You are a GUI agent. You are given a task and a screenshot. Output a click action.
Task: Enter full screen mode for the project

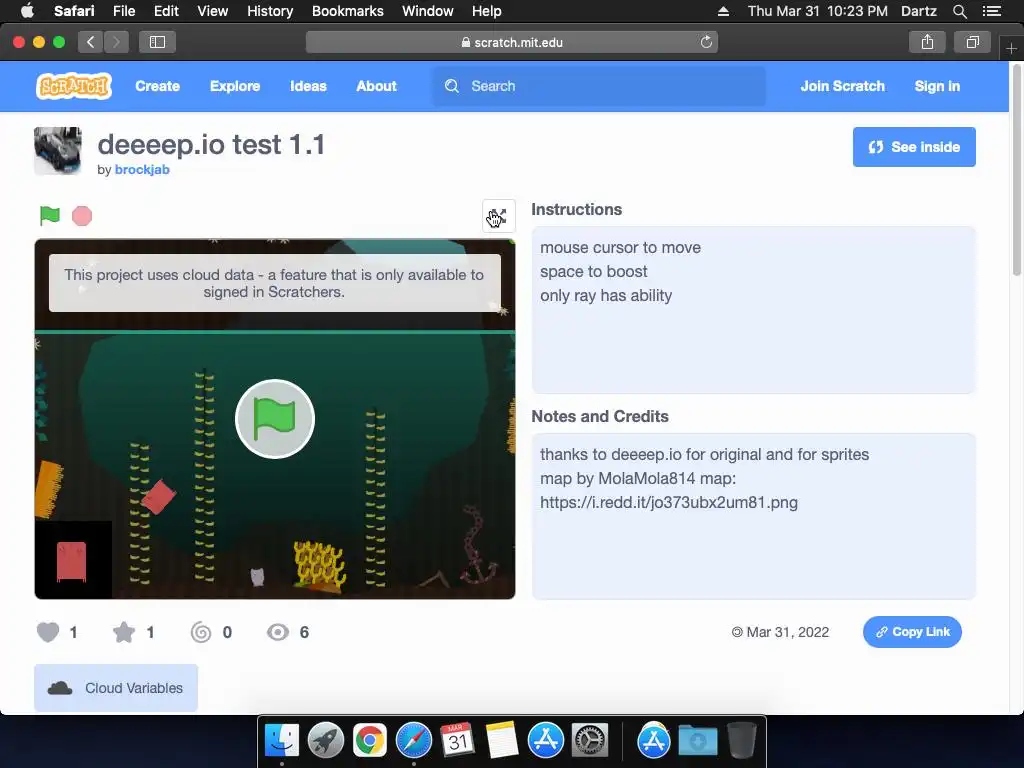(x=498, y=216)
